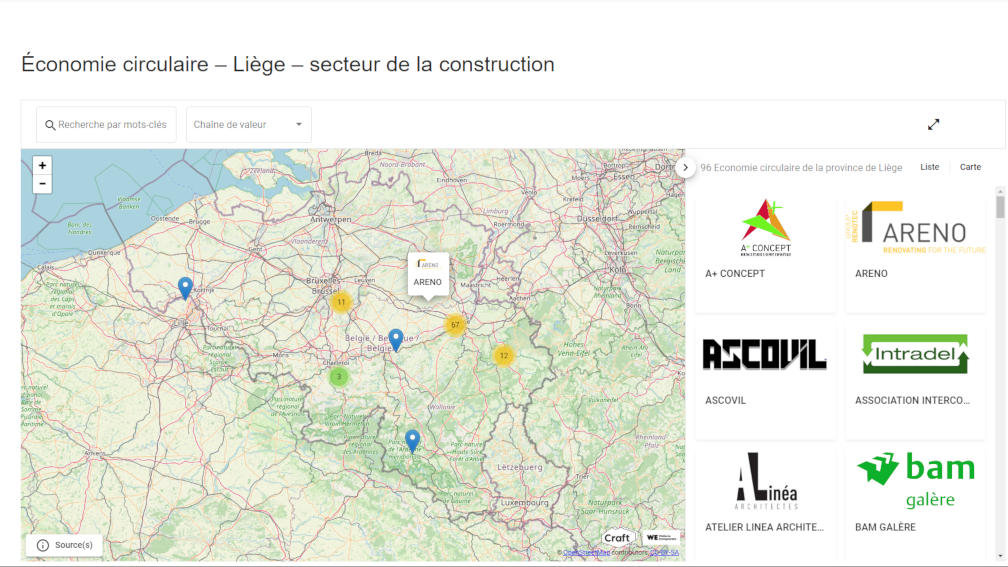
Task: Collapse the results panel with chevron arrow
Action: click(x=685, y=168)
